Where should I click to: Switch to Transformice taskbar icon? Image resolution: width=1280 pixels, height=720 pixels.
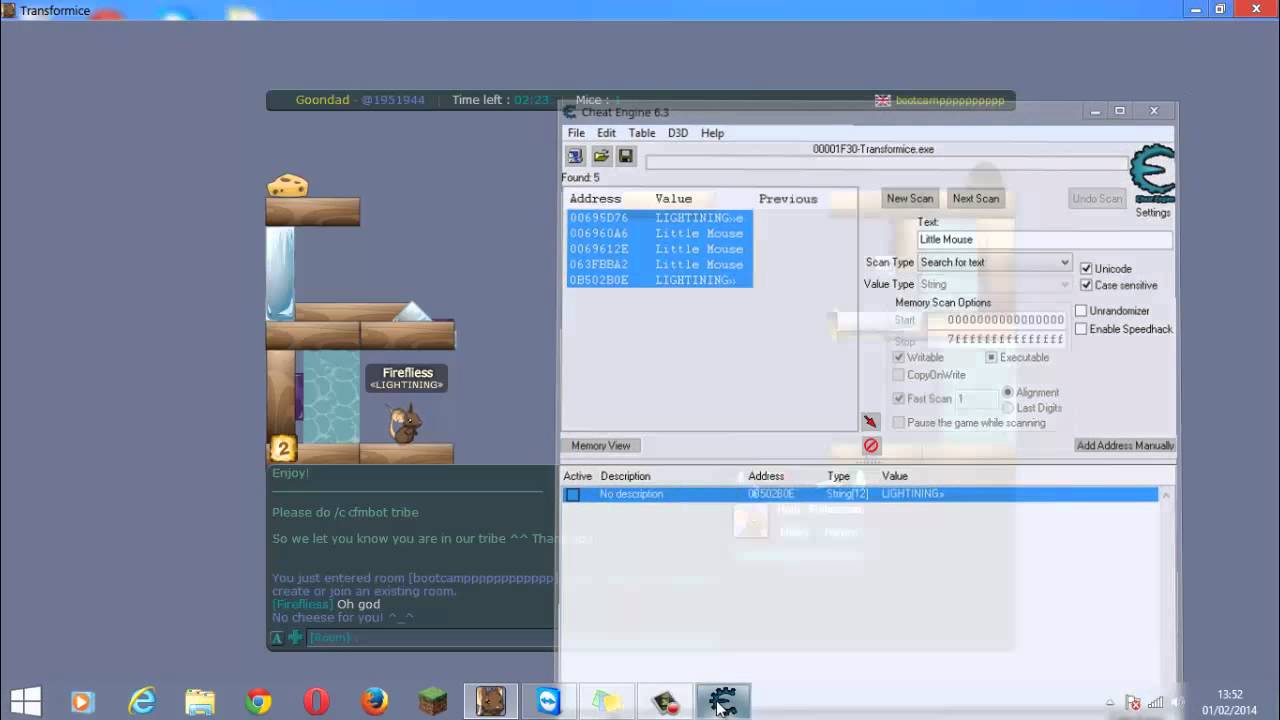click(x=490, y=702)
